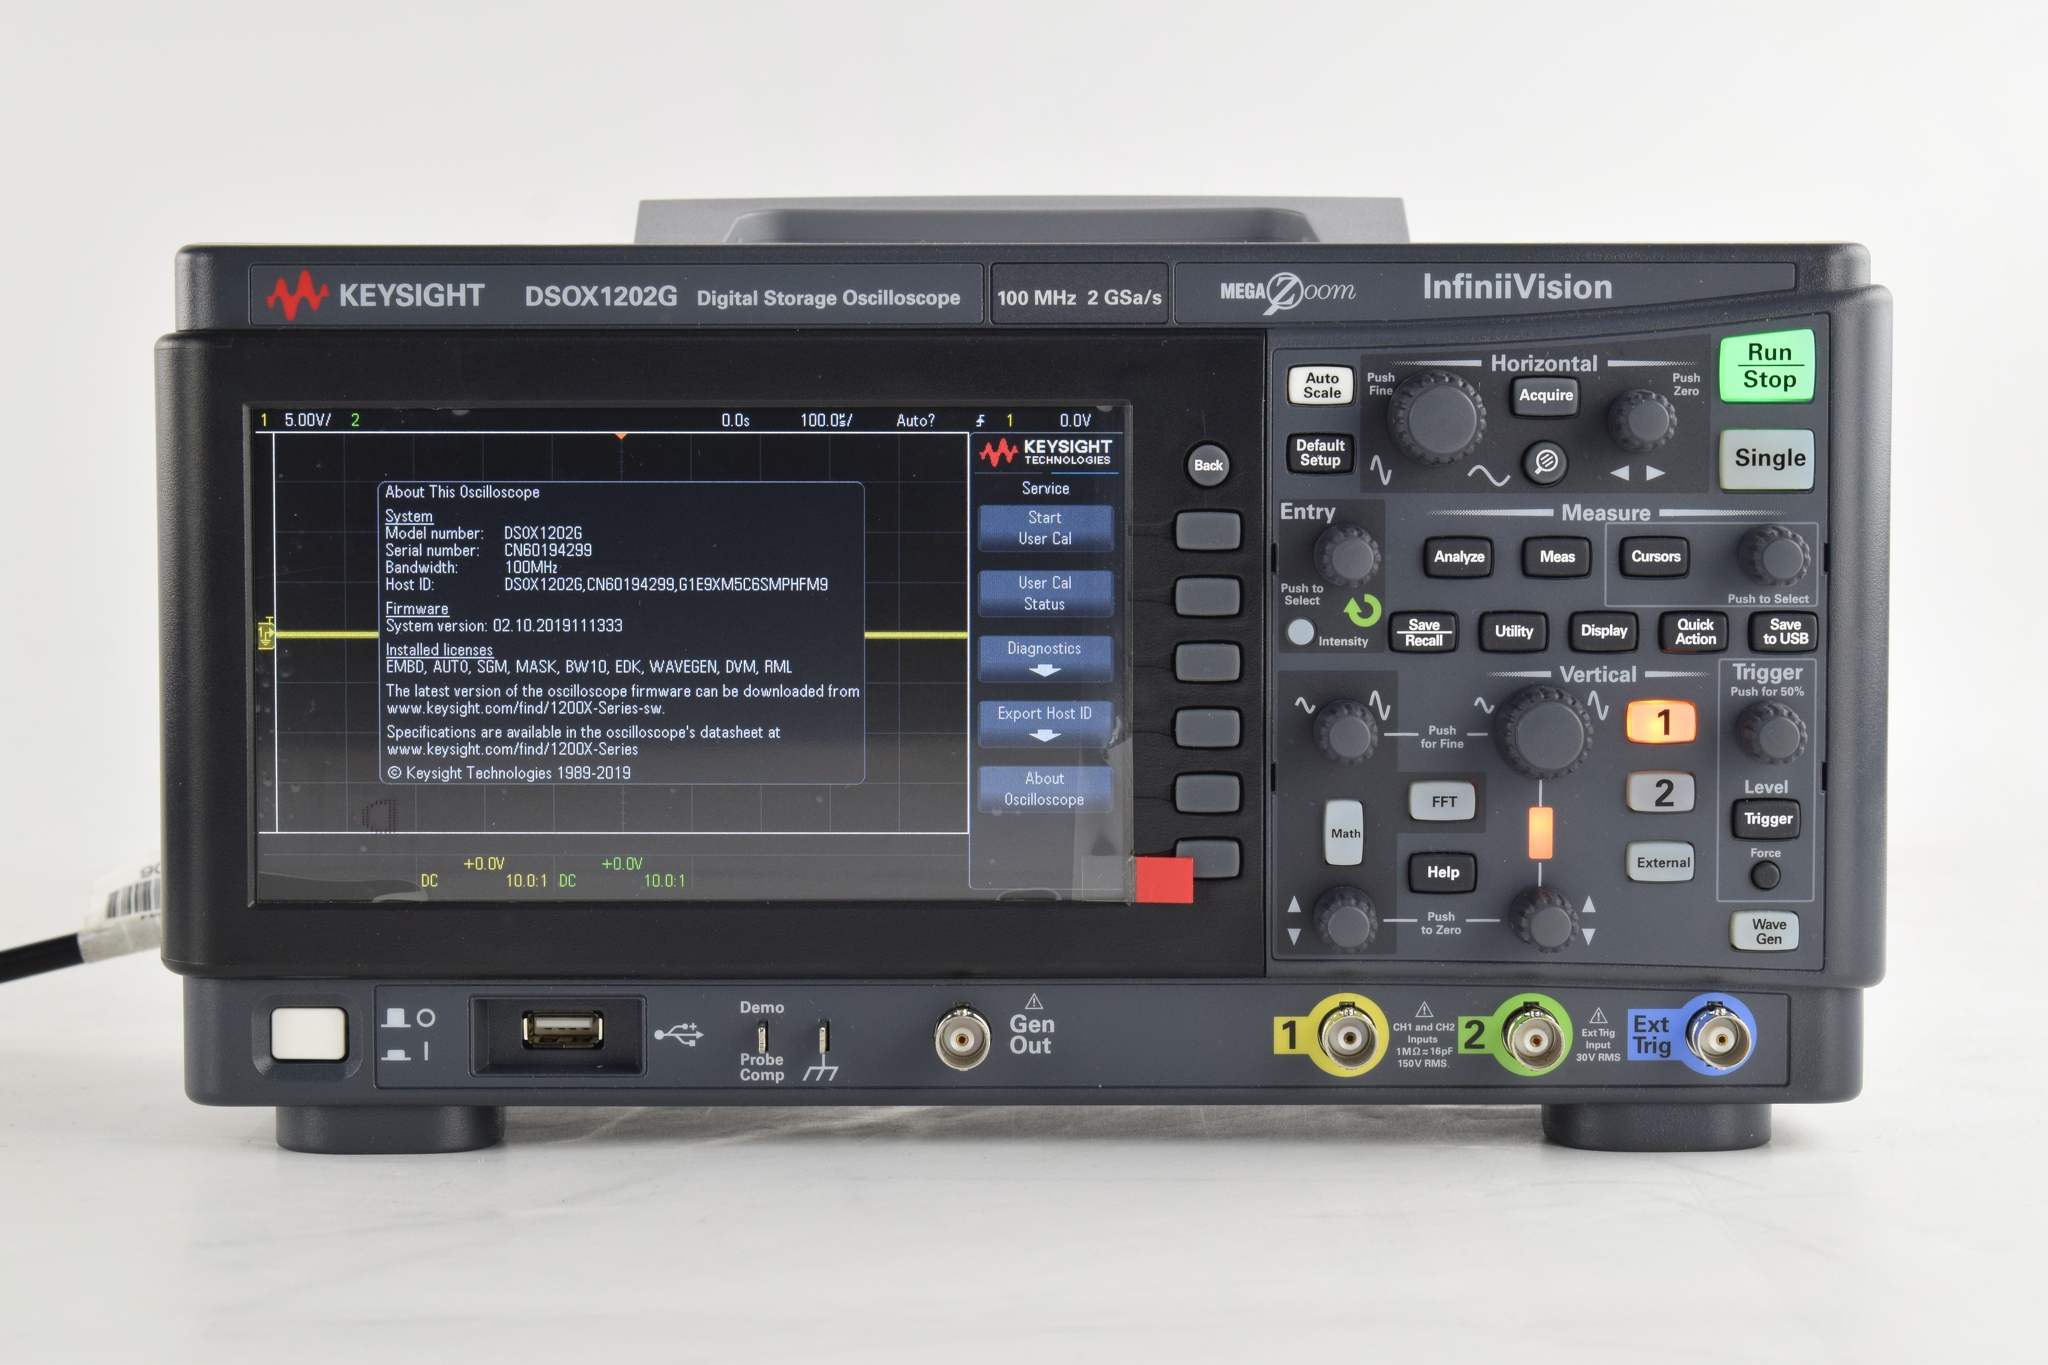Touch the front USB host port

(x=563, y=1031)
